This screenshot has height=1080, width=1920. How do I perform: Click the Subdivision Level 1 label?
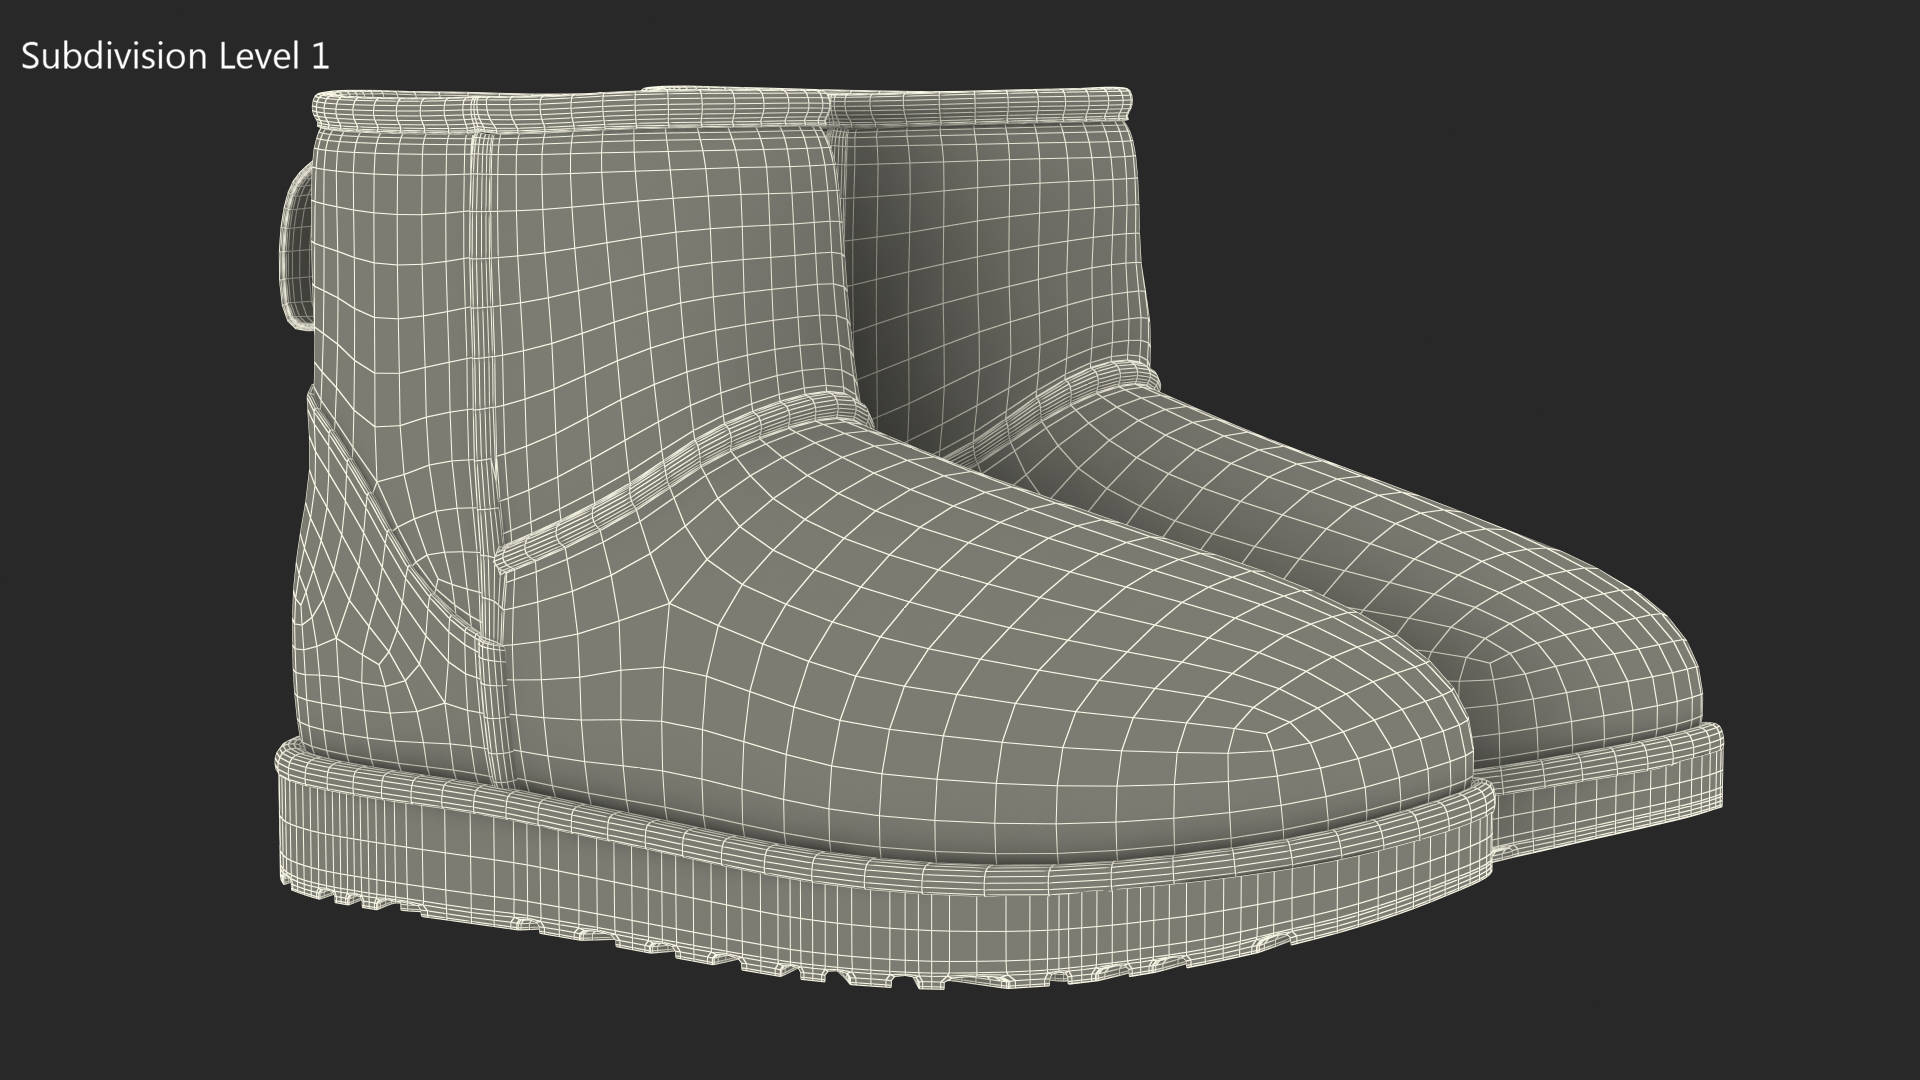tap(175, 57)
